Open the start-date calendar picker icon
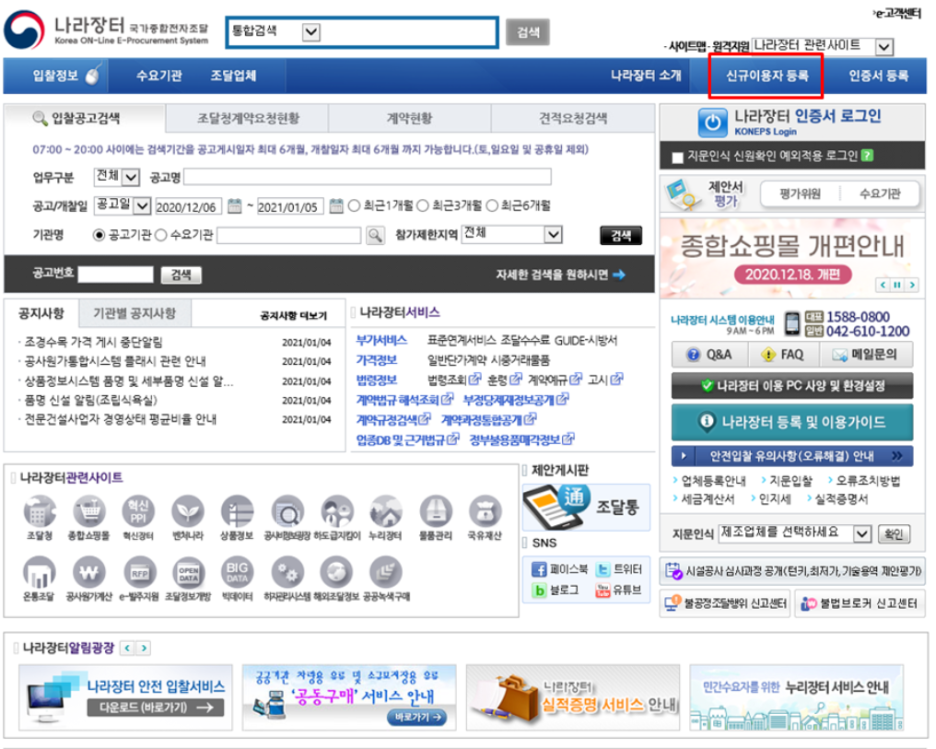 (x=235, y=206)
